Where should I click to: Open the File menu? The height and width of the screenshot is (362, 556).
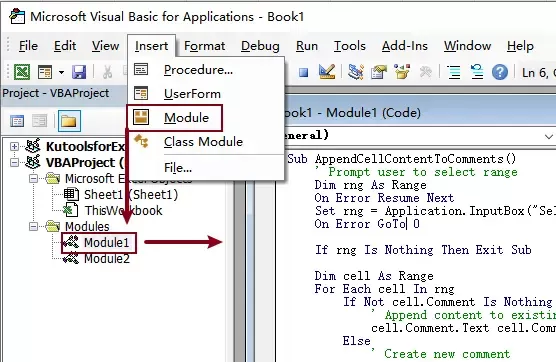tap(28, 46)
